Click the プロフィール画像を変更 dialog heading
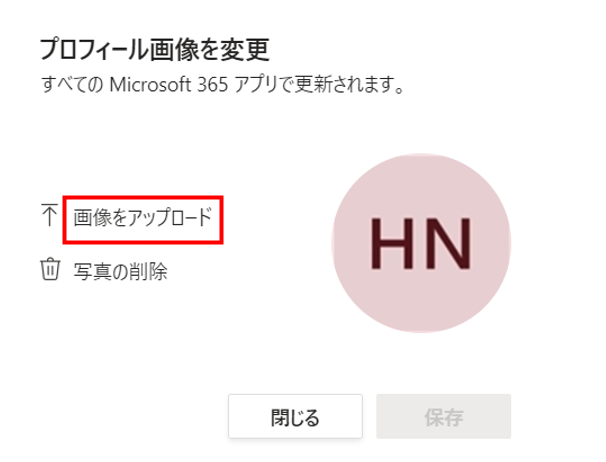The width and height of the screenshot is (606, 462). pos(155,50)
